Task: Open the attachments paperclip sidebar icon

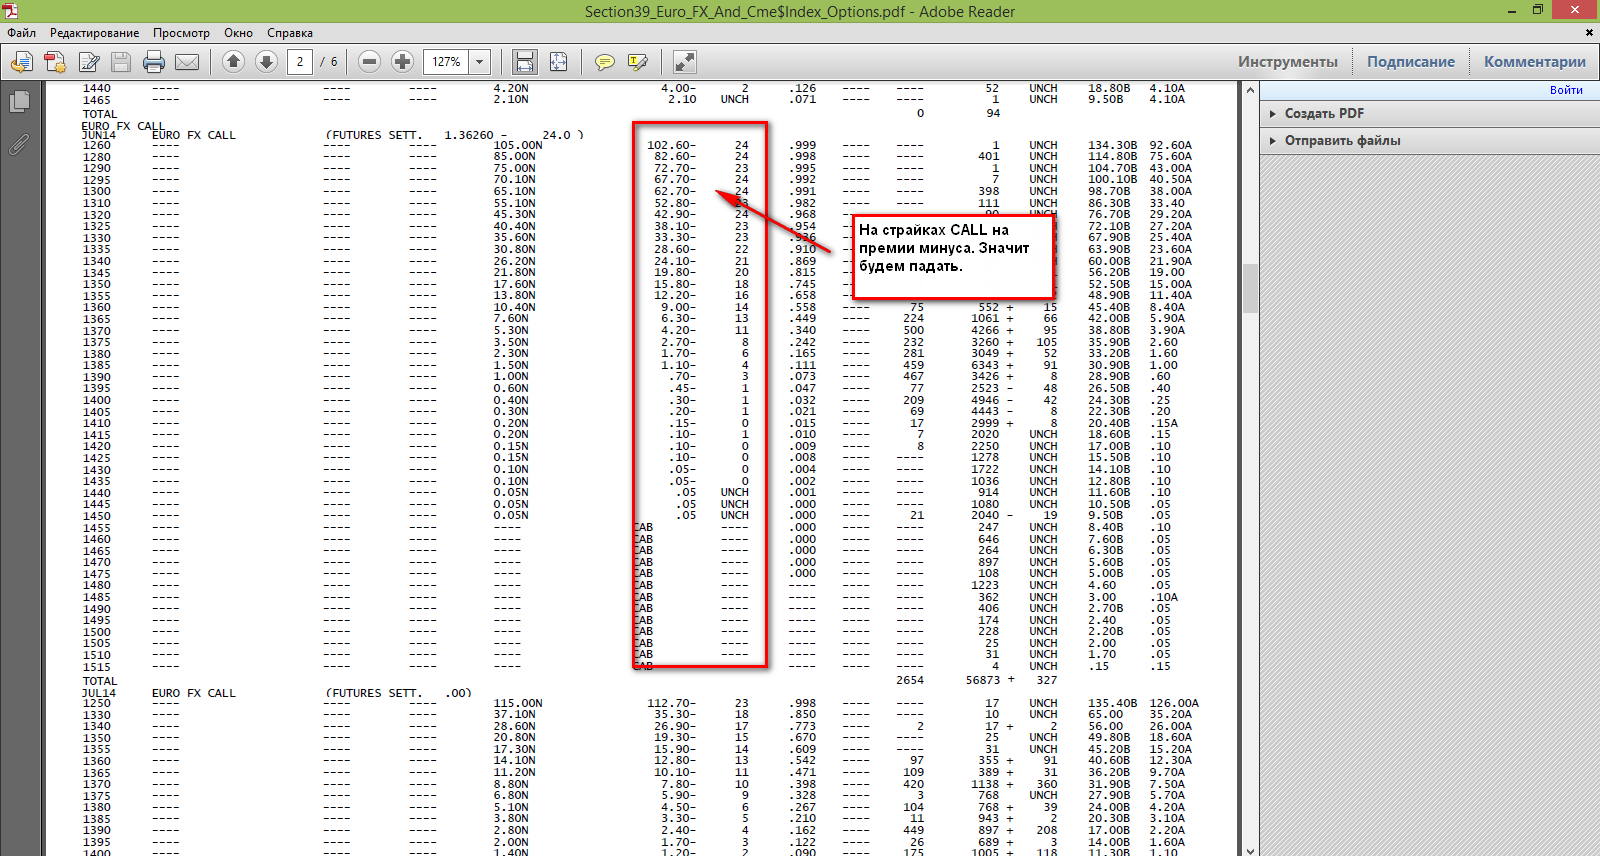Action: click(19, 145)
